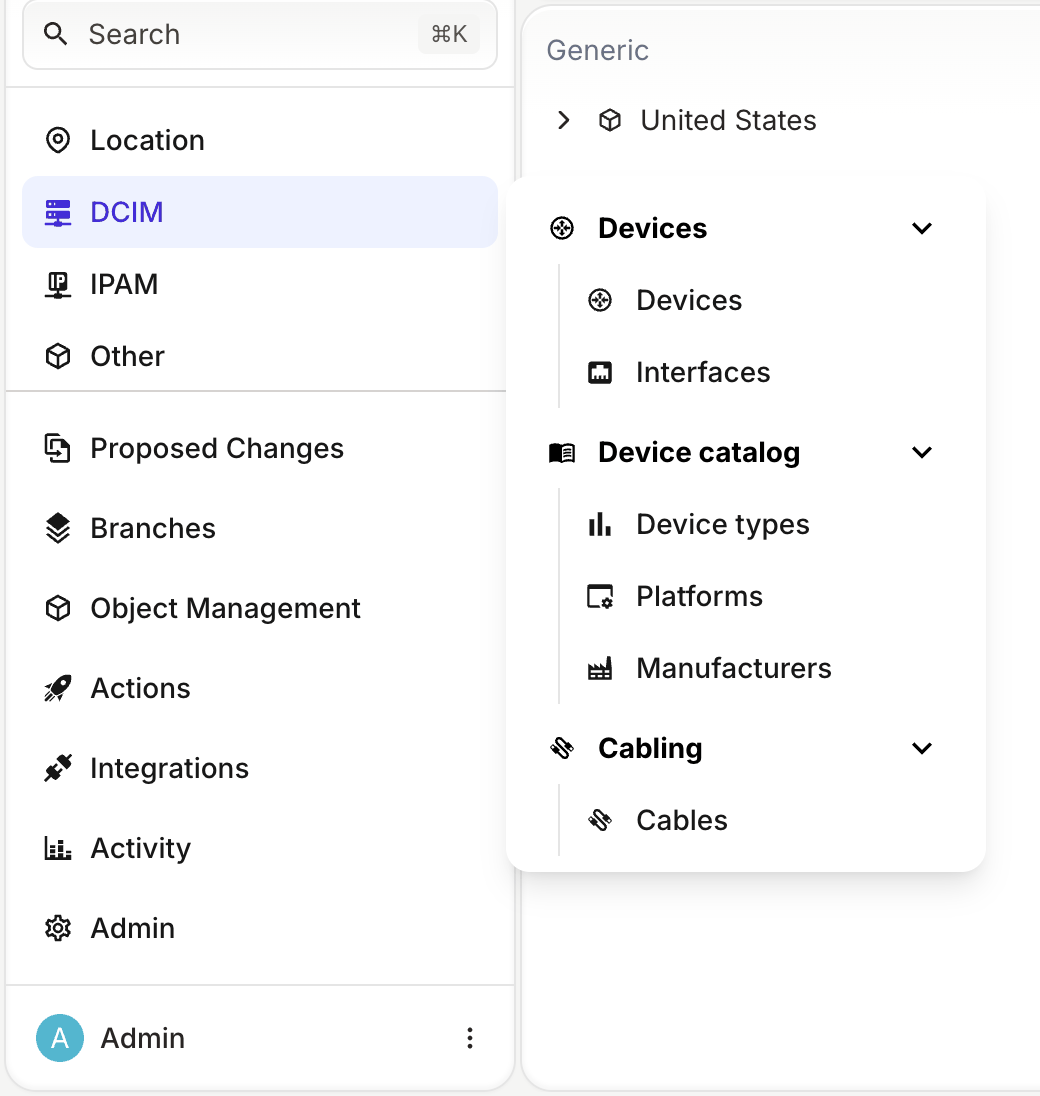The image size is (1040, 1096).
Task: Click the Activity chart icon
Action: (58, 849)
